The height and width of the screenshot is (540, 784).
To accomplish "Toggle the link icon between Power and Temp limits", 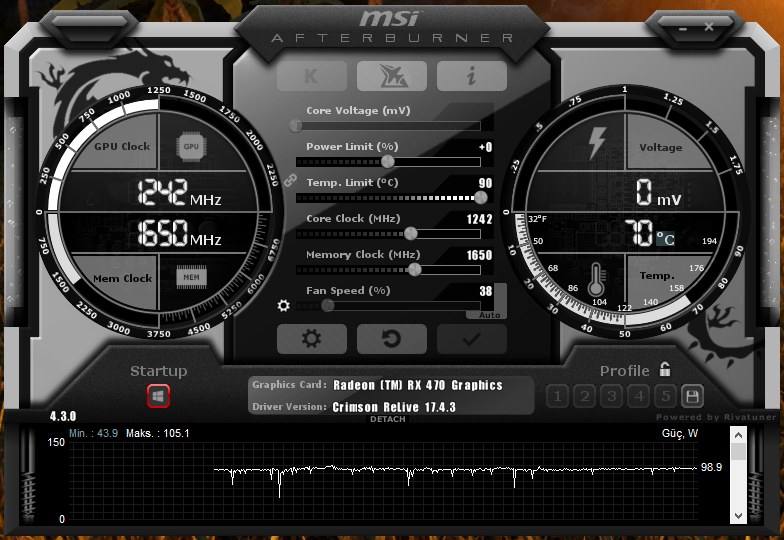I will tap(292, 180).
